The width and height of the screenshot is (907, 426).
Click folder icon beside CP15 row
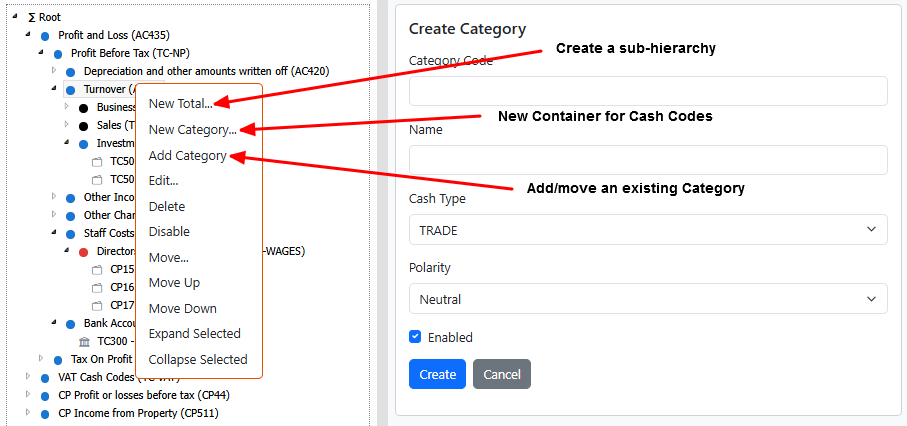[97, 270]
